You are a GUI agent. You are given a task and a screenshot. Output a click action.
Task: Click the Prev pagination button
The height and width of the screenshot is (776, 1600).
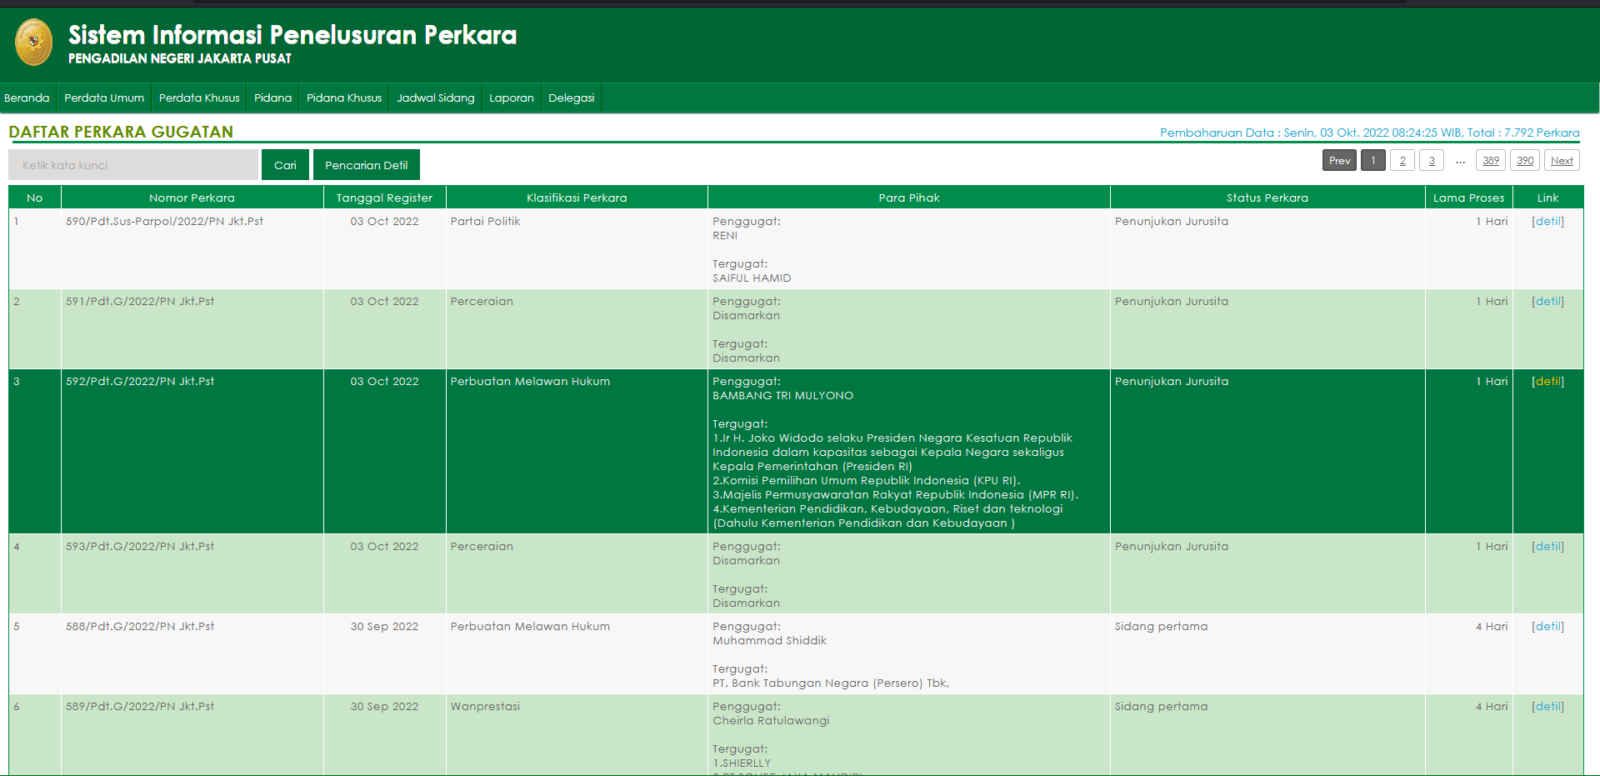point(1339,161)
